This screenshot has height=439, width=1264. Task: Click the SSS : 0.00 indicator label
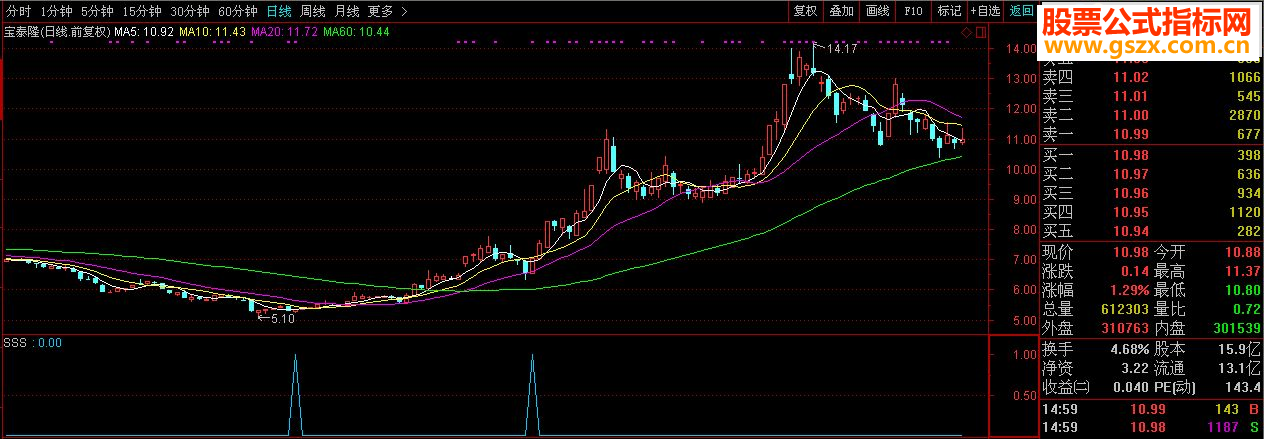click(33, 342)
